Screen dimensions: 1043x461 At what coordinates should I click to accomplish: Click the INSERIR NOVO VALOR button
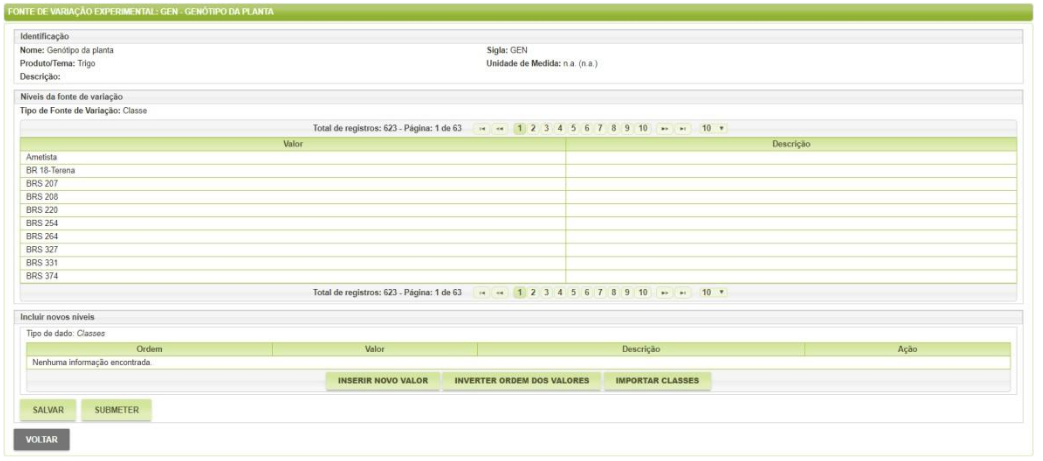[x=382, y=381]
